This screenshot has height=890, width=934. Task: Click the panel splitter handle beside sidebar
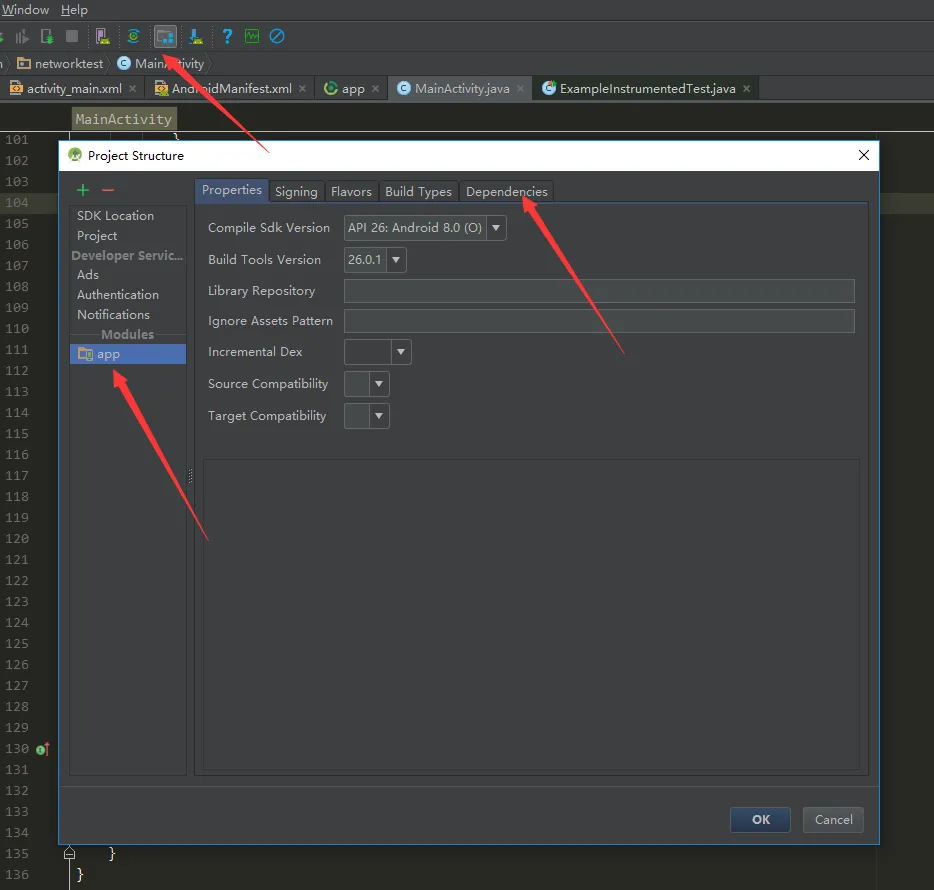click(x=190, y=475)
